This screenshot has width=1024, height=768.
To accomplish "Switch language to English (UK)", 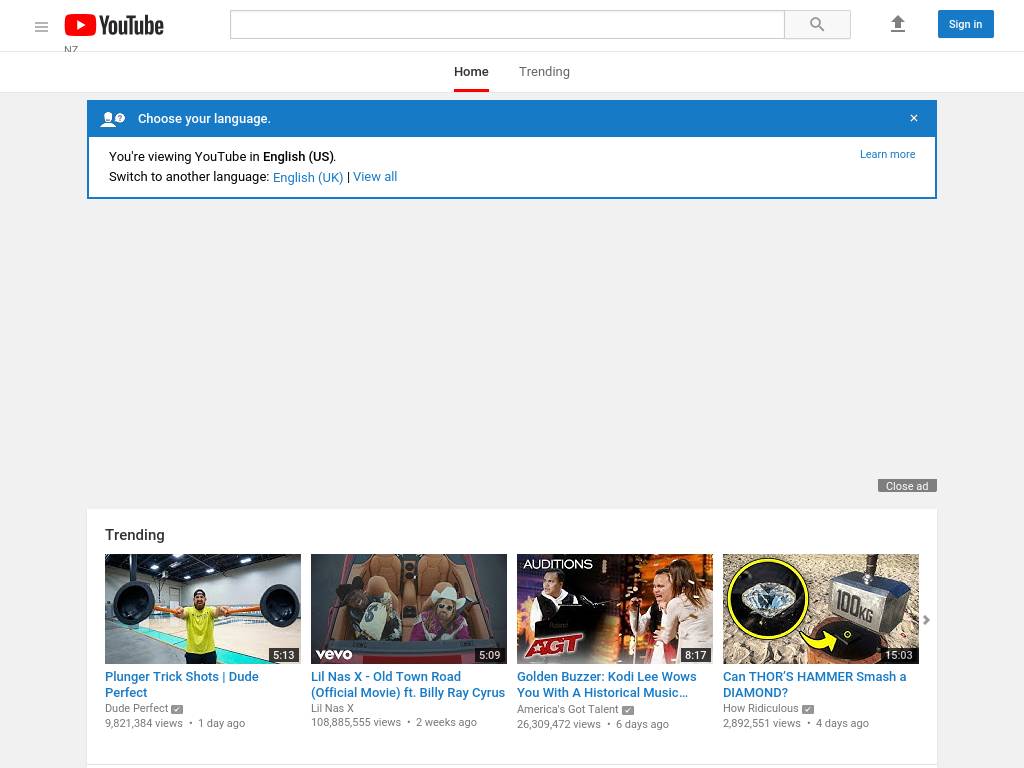I will click(308, 177).
